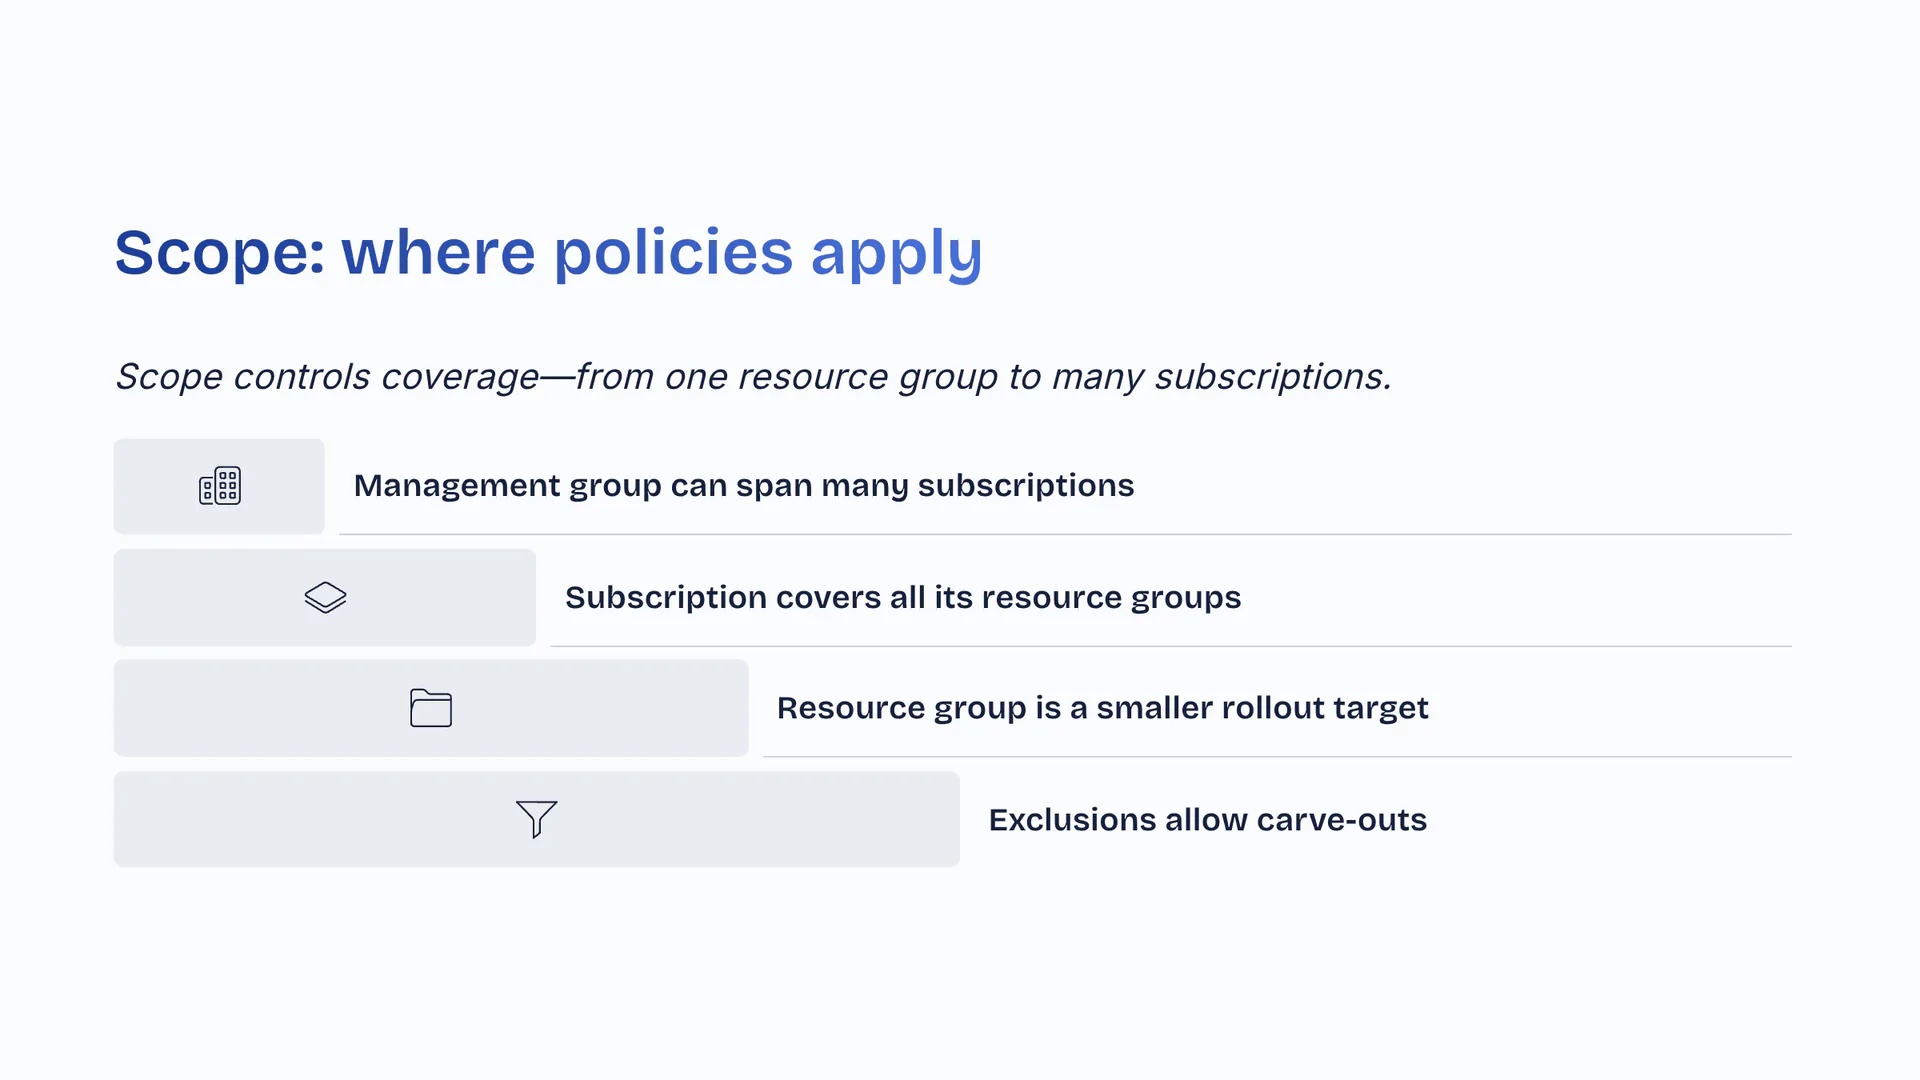Click the word "Scope:" in the title

pyautogui.click(x=220, y=252)
